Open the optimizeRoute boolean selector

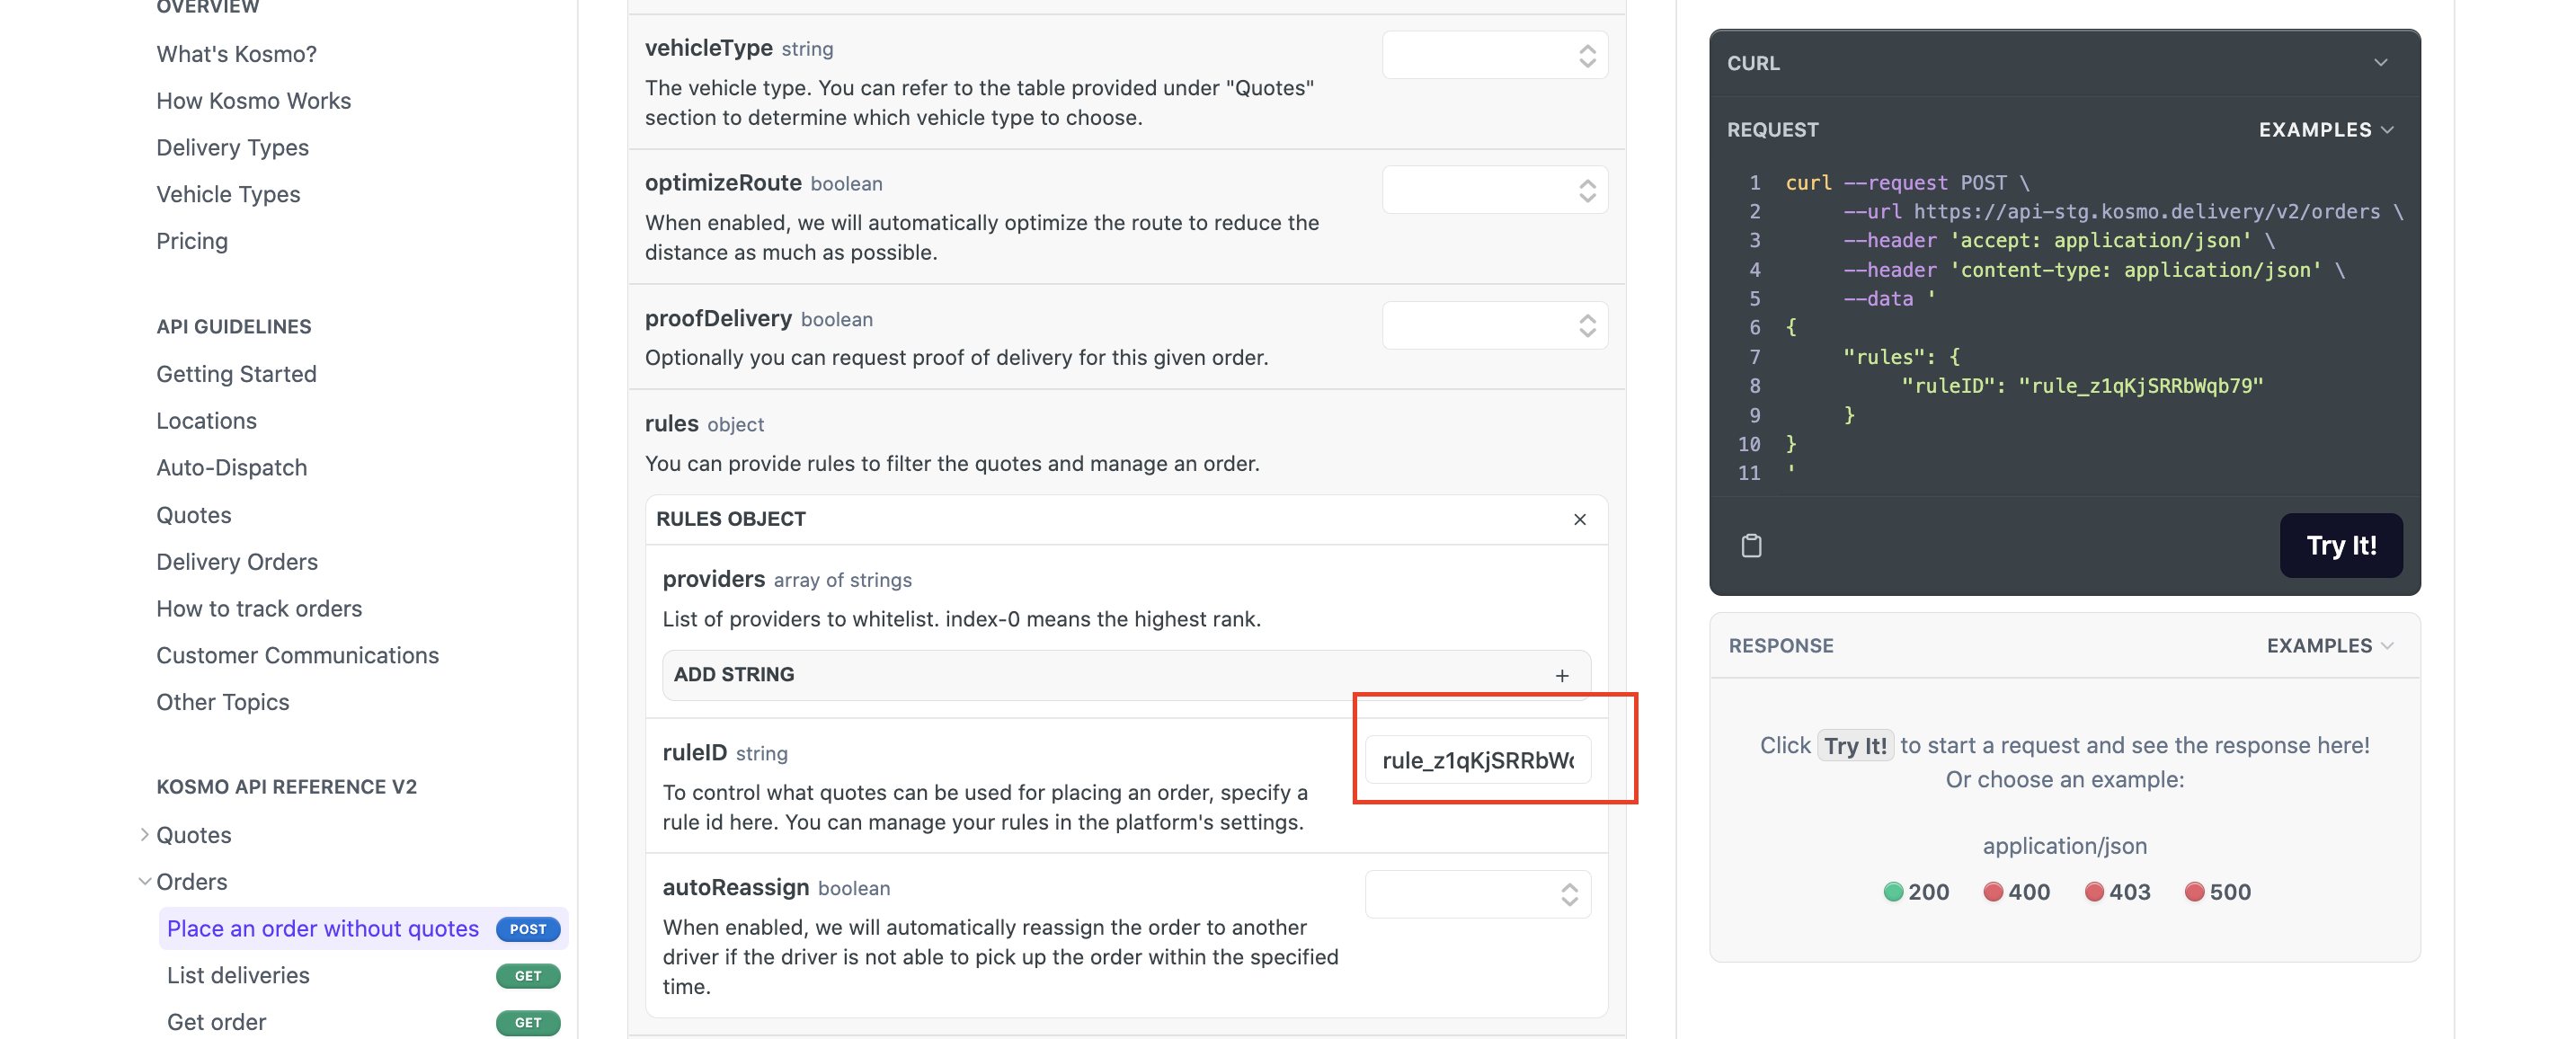pos(1494,190)
